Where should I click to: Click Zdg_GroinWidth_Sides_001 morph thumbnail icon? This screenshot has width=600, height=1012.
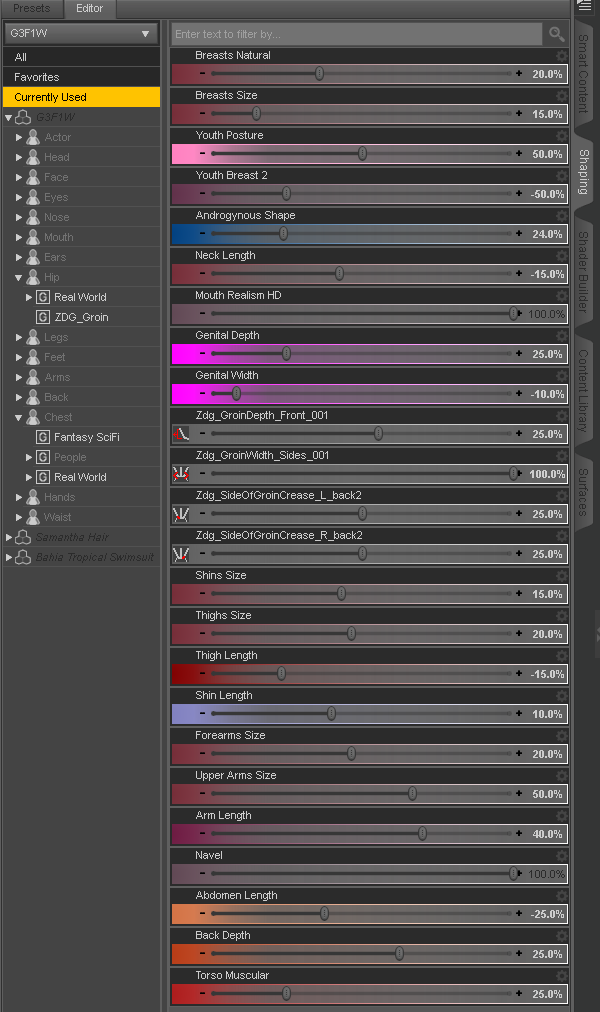tap(181, 474)
